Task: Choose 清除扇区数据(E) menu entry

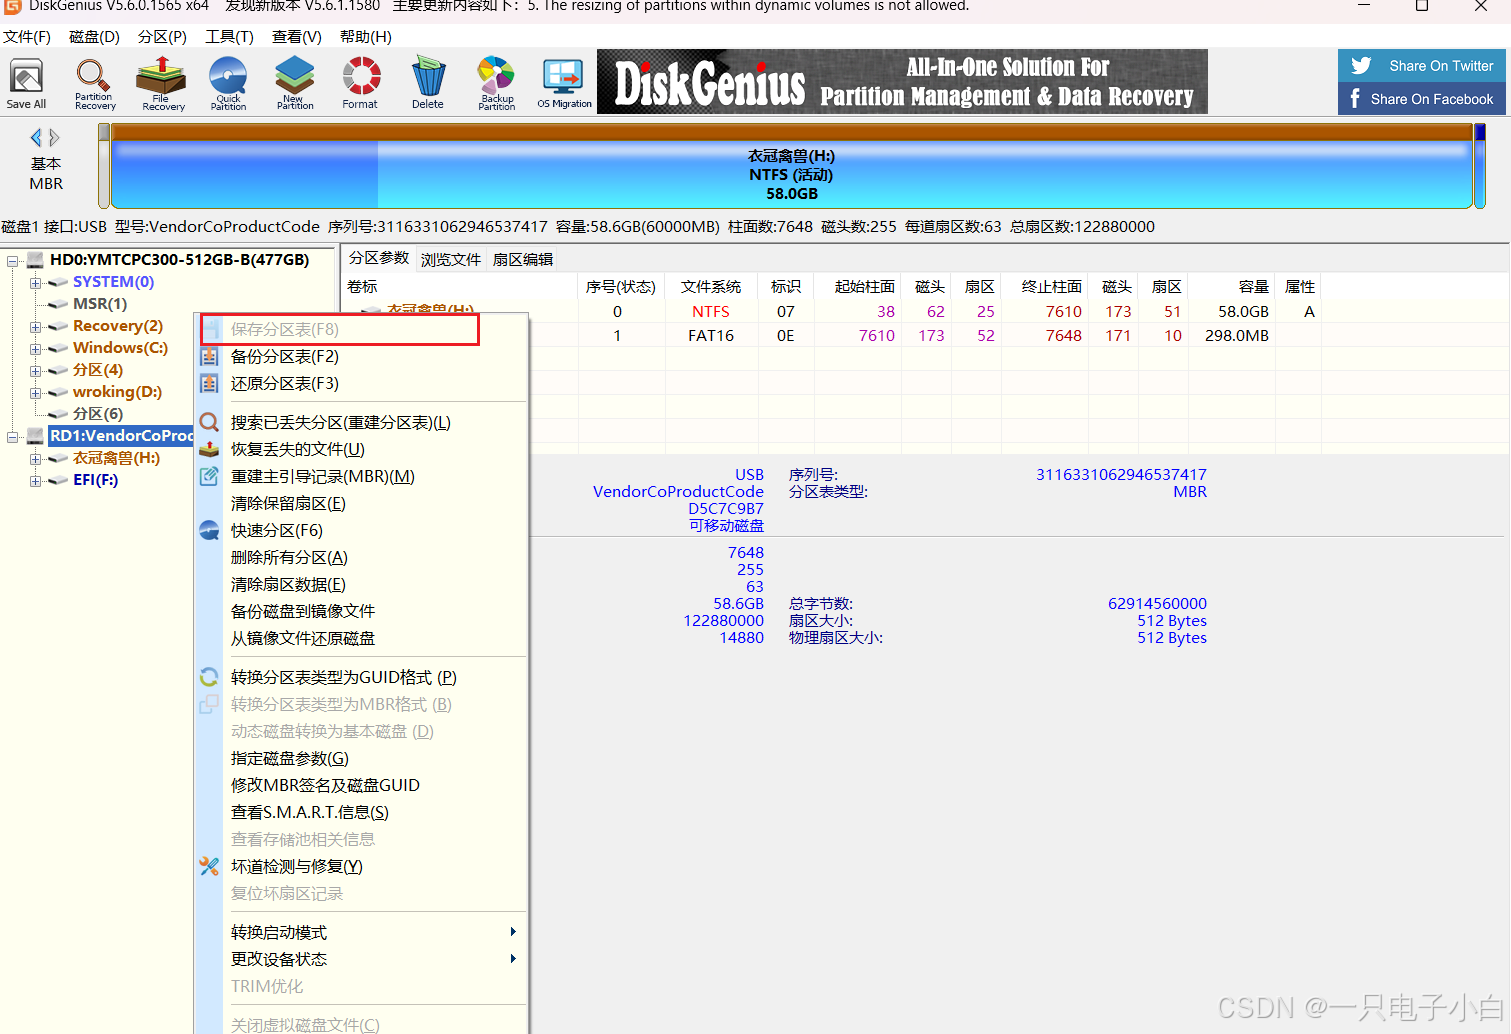Action: pyautogui.click(x=361, y=585)
